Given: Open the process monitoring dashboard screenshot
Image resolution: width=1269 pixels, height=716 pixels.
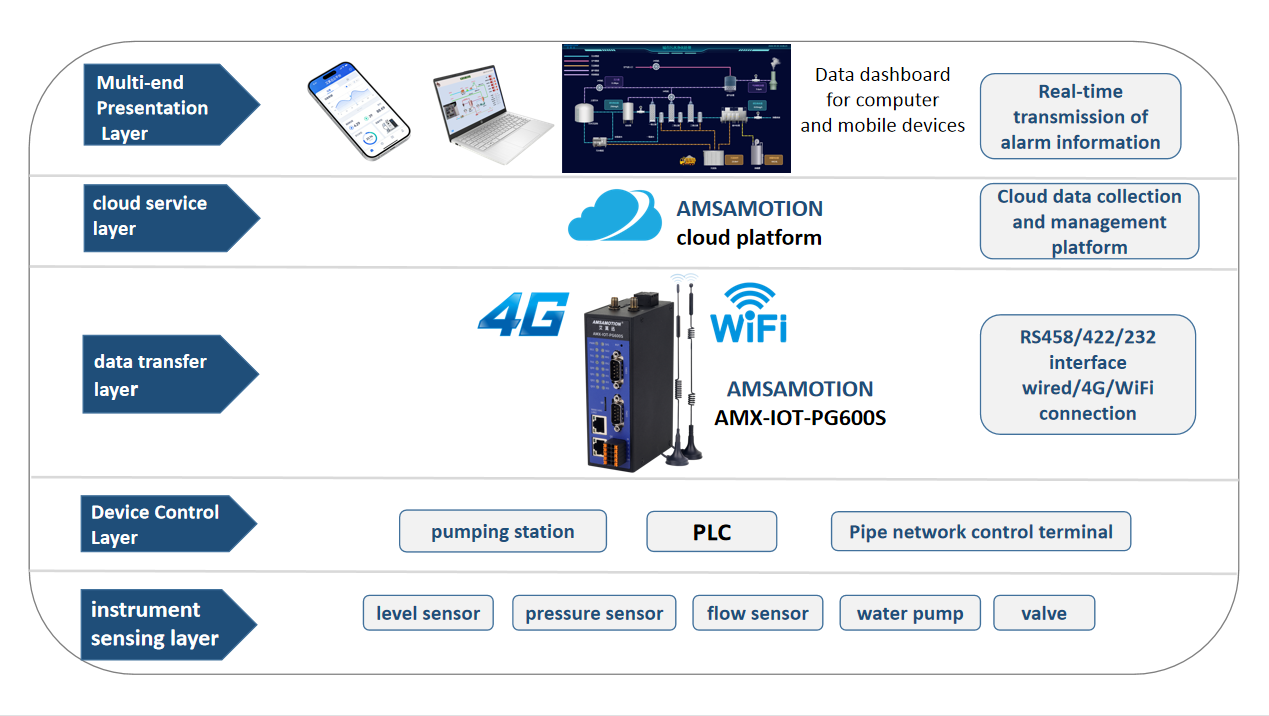Looking at the screenshot, I should 676,108.
